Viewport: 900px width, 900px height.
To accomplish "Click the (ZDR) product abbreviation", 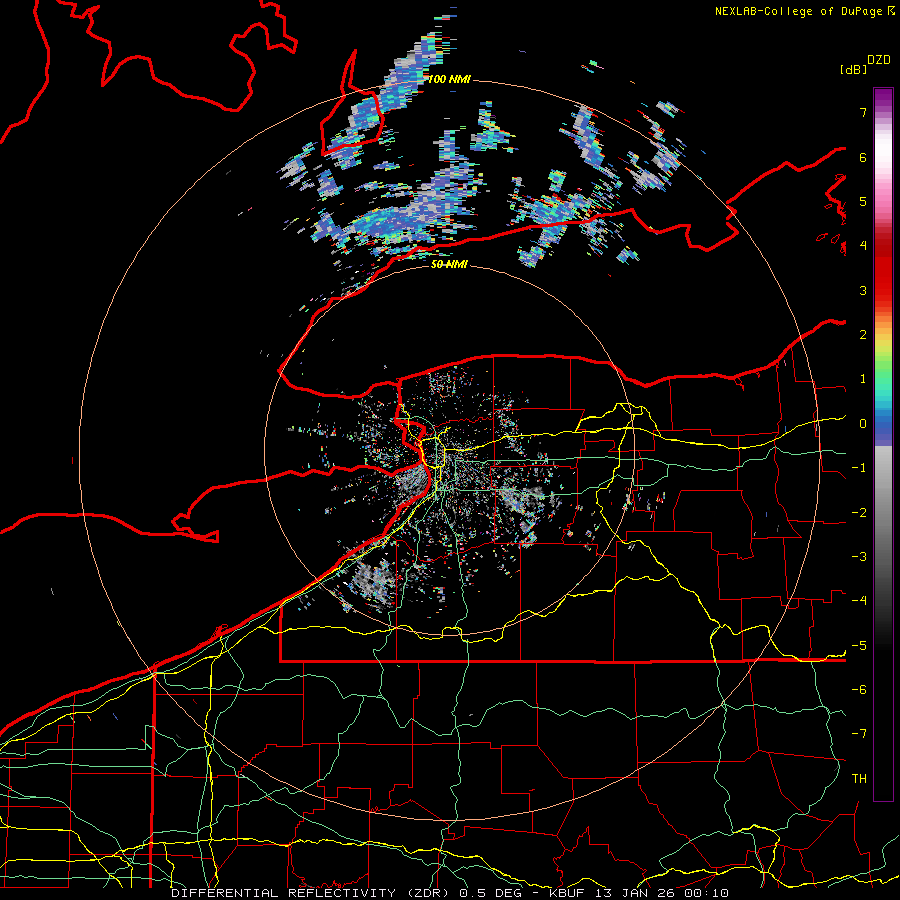I will [x=427, y=893].
